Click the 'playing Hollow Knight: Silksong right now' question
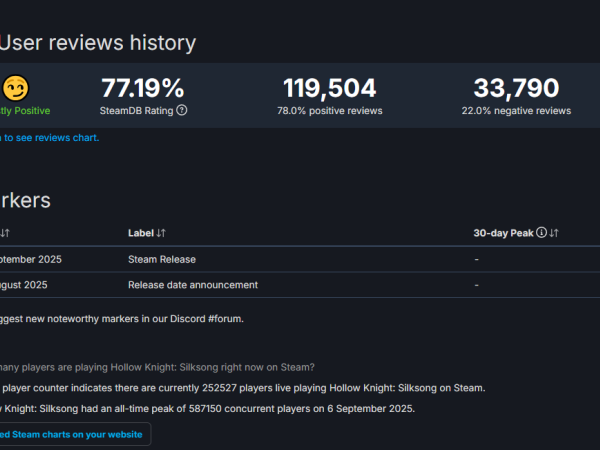 [x=157, y=367]
